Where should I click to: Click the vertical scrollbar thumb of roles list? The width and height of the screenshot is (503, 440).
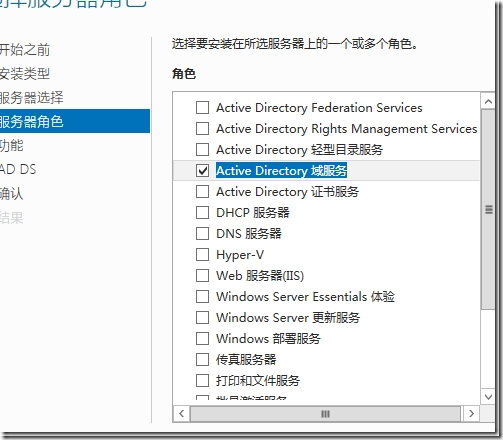pos(488,210)
